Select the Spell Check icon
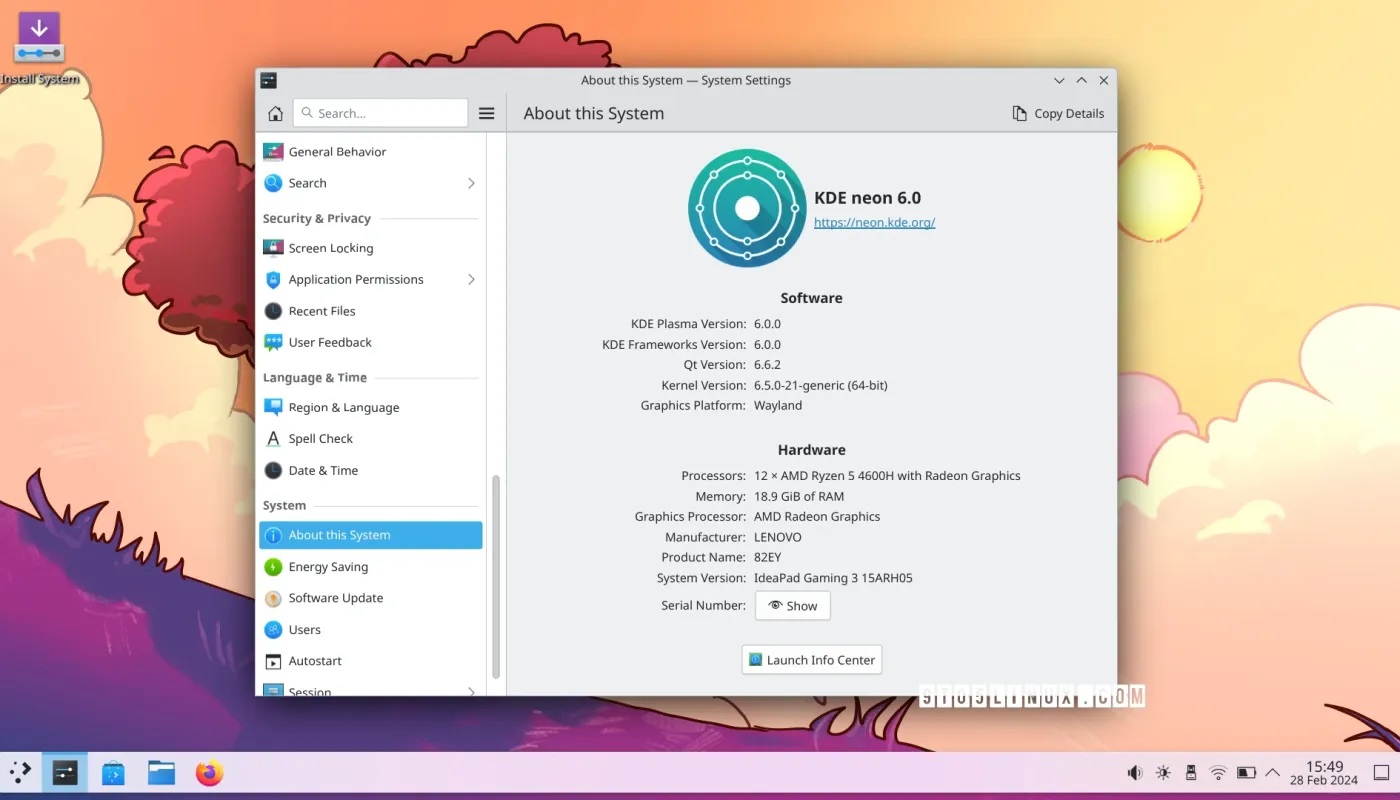Image resolution: width=1400 pixels, height=800 pixels. click(x=273, y=438)
